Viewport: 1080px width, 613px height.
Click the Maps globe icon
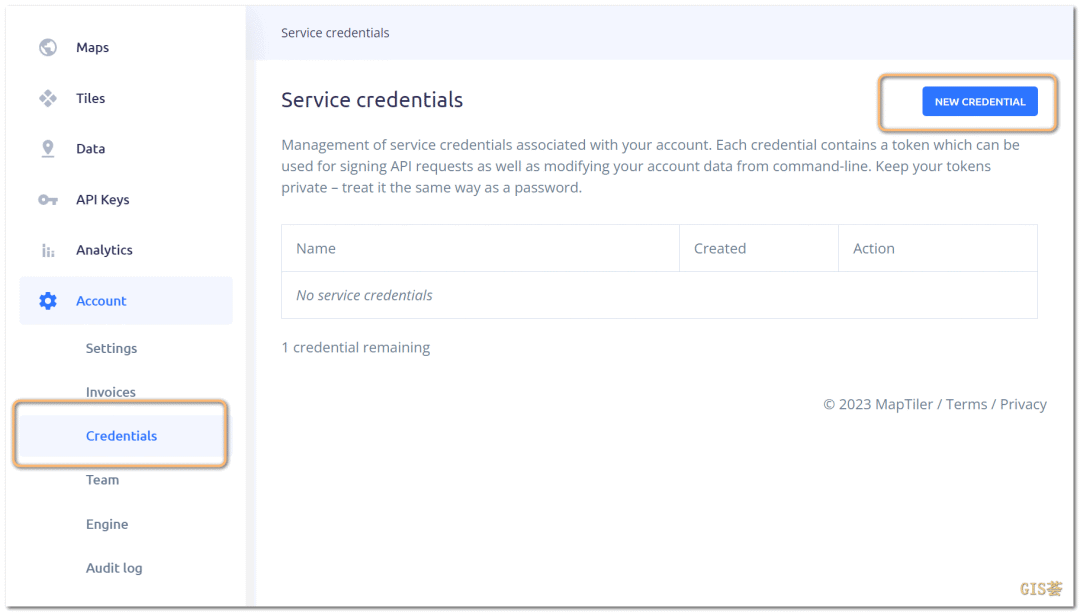(48, 48)
